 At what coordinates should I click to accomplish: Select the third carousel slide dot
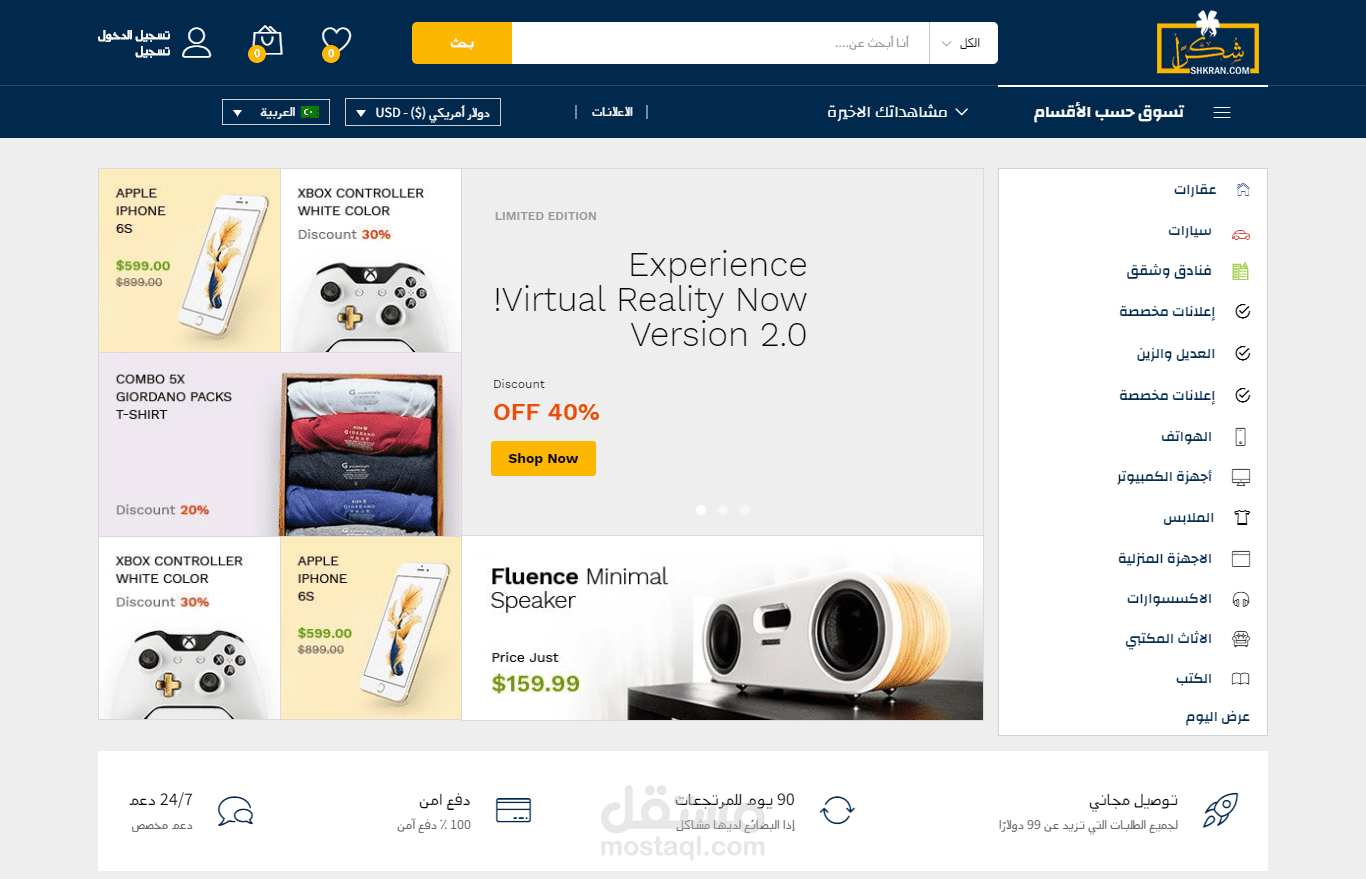pyautogui.click(x=745, y=510)
